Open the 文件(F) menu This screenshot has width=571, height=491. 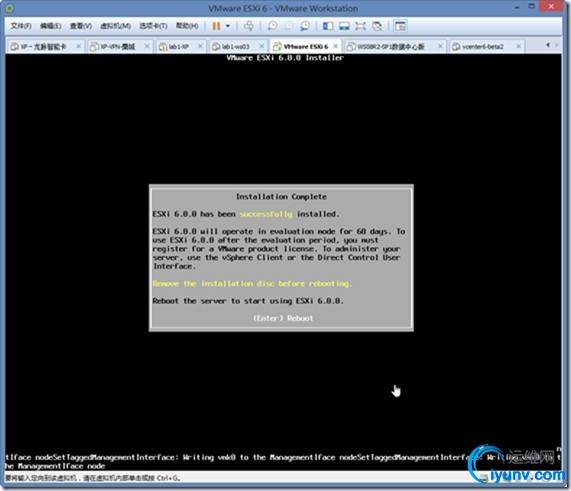[21, 26]
